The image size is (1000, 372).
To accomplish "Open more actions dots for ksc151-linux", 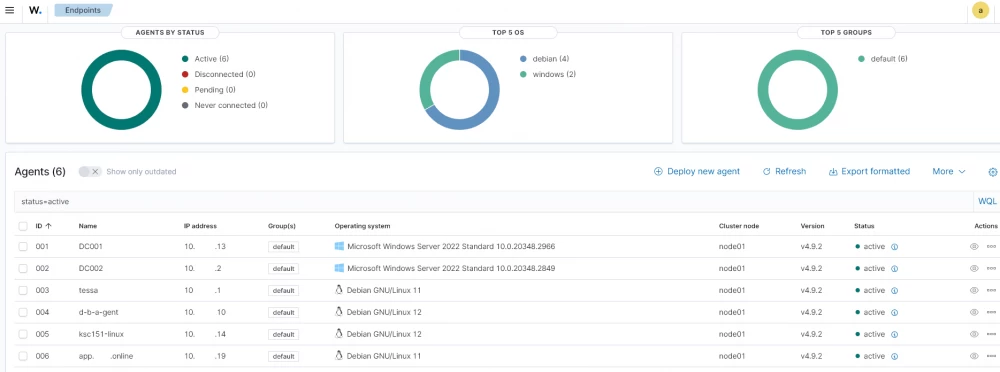I will pos(991,334).
